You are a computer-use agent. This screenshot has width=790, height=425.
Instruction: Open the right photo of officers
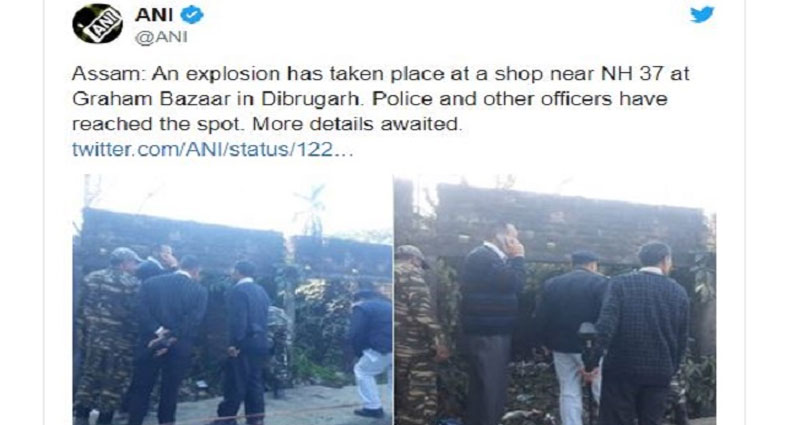click(x=555, y=300)
